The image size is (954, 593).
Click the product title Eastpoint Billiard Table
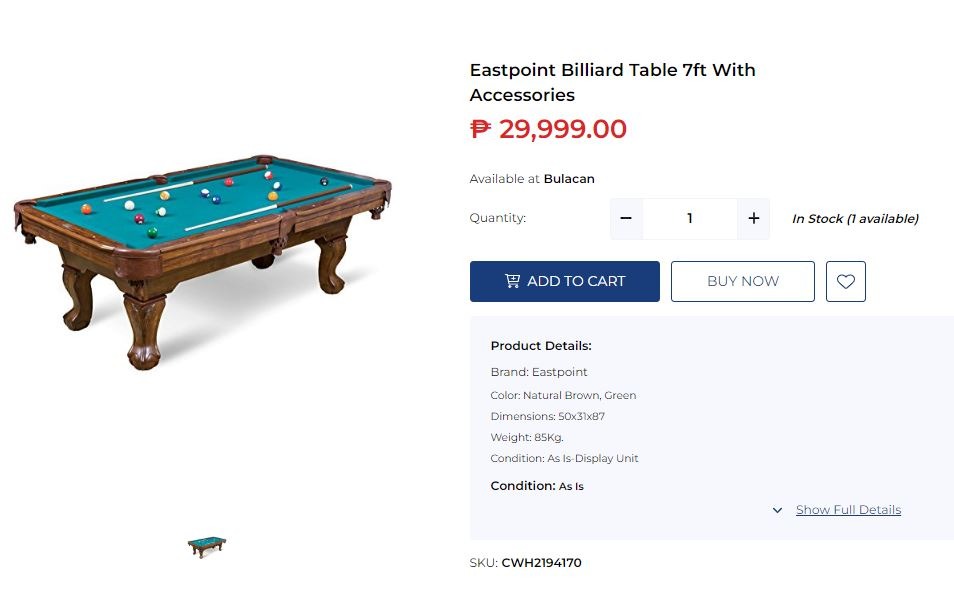pyautogui.click(x=612, y=82)
